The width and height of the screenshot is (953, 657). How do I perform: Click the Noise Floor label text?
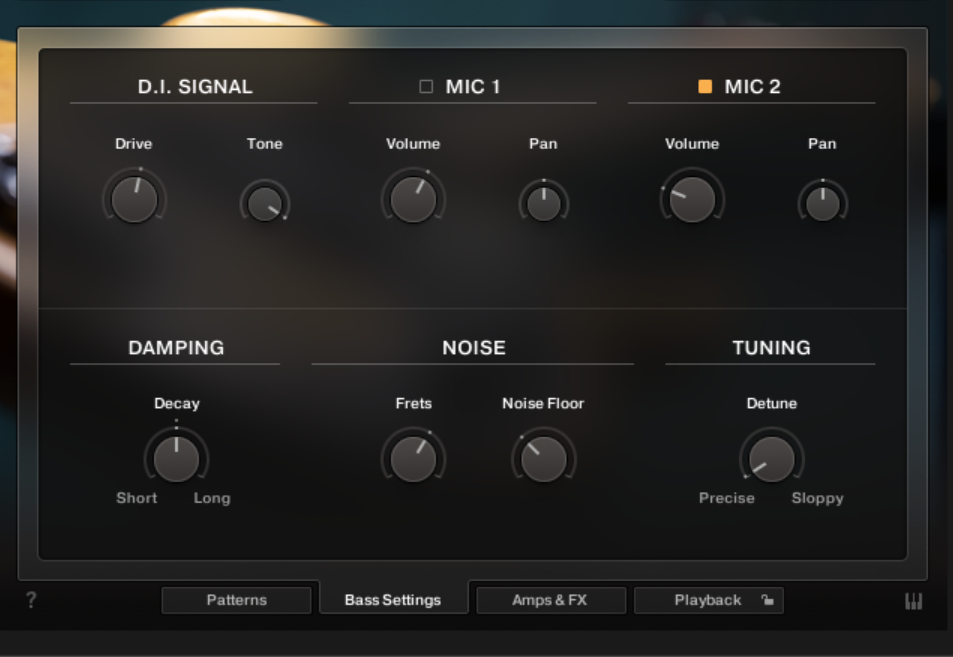coord(543,404)
